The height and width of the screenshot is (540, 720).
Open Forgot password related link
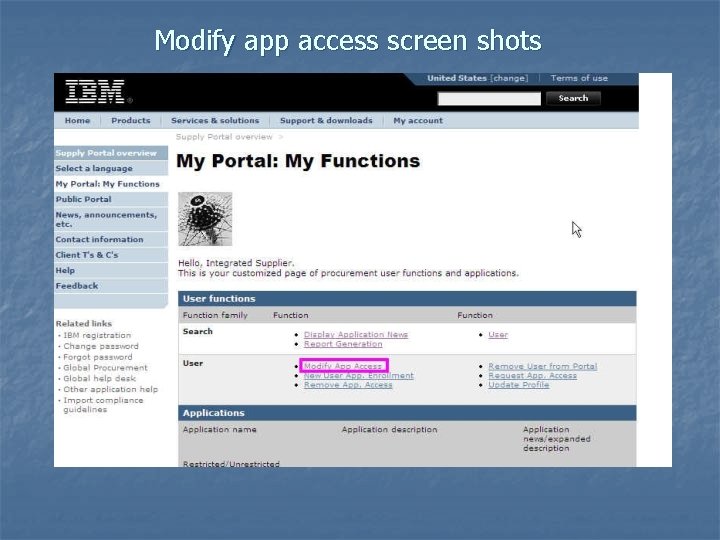click(x=98, y=357)
